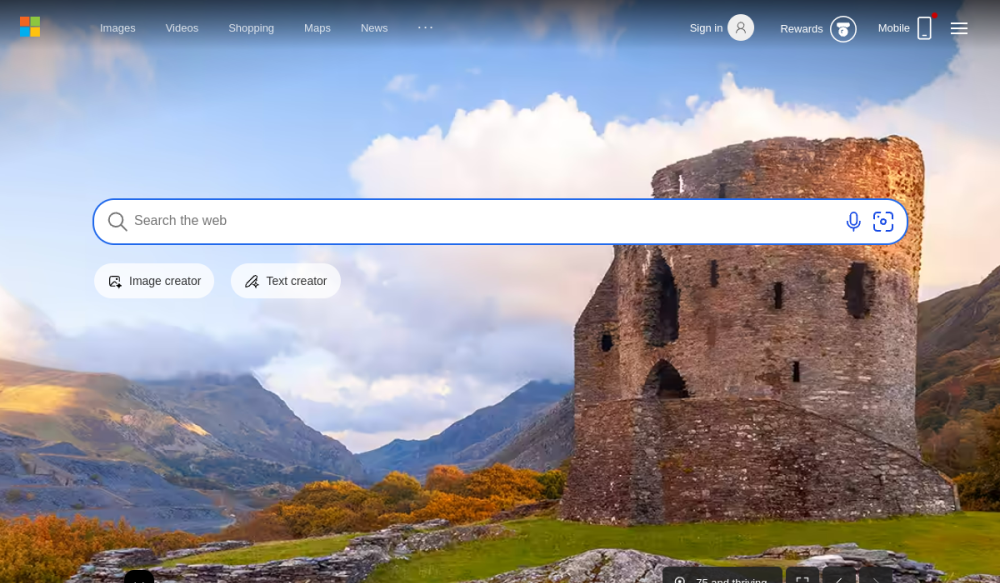This screenshot has height=583, width=1000.
Task: Open the Videos search tab
Action: coord(182,28)
